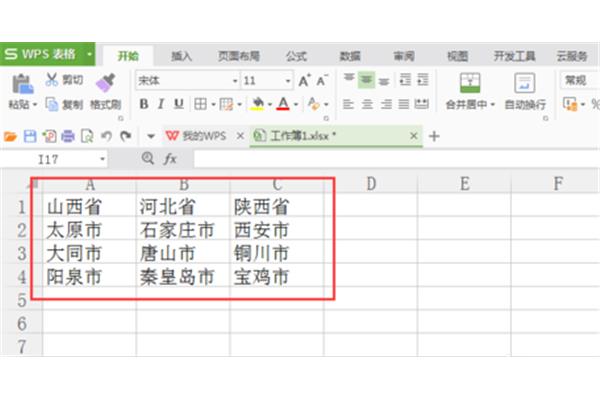Open the Name Box dropdown arrow
The width and height of the screenshot is (600, 400).
tap(102, 159)
